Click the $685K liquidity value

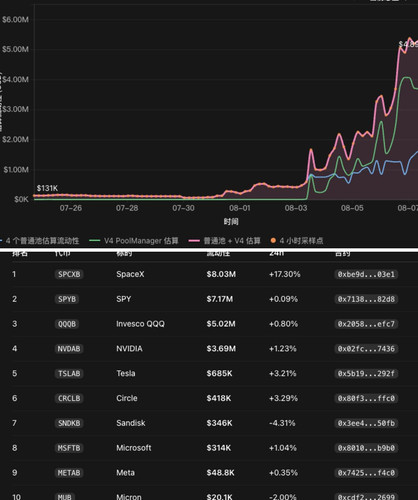219,373
